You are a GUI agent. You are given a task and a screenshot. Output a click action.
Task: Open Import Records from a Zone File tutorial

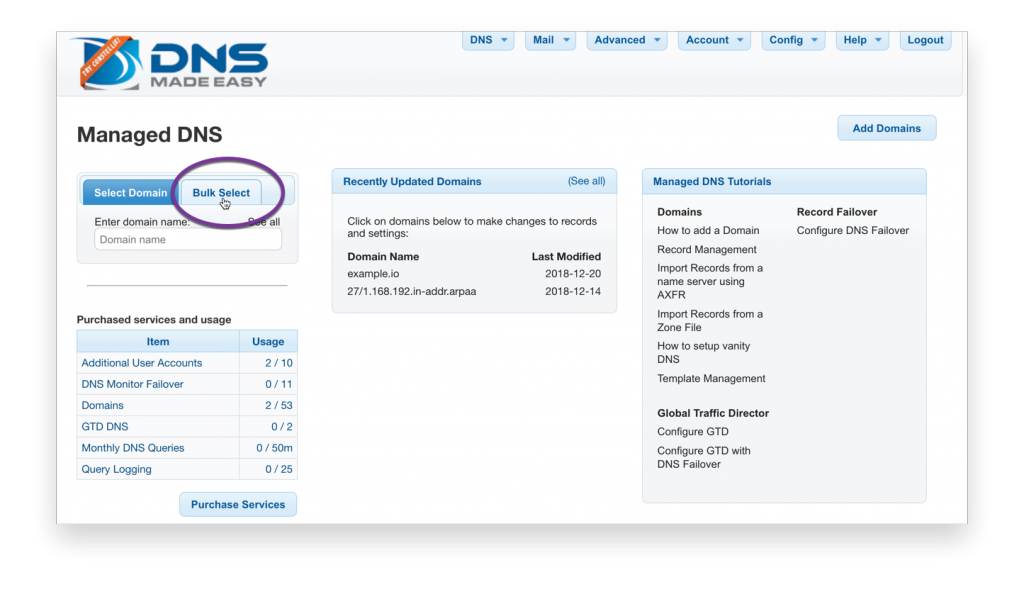(x=710, y=320)
